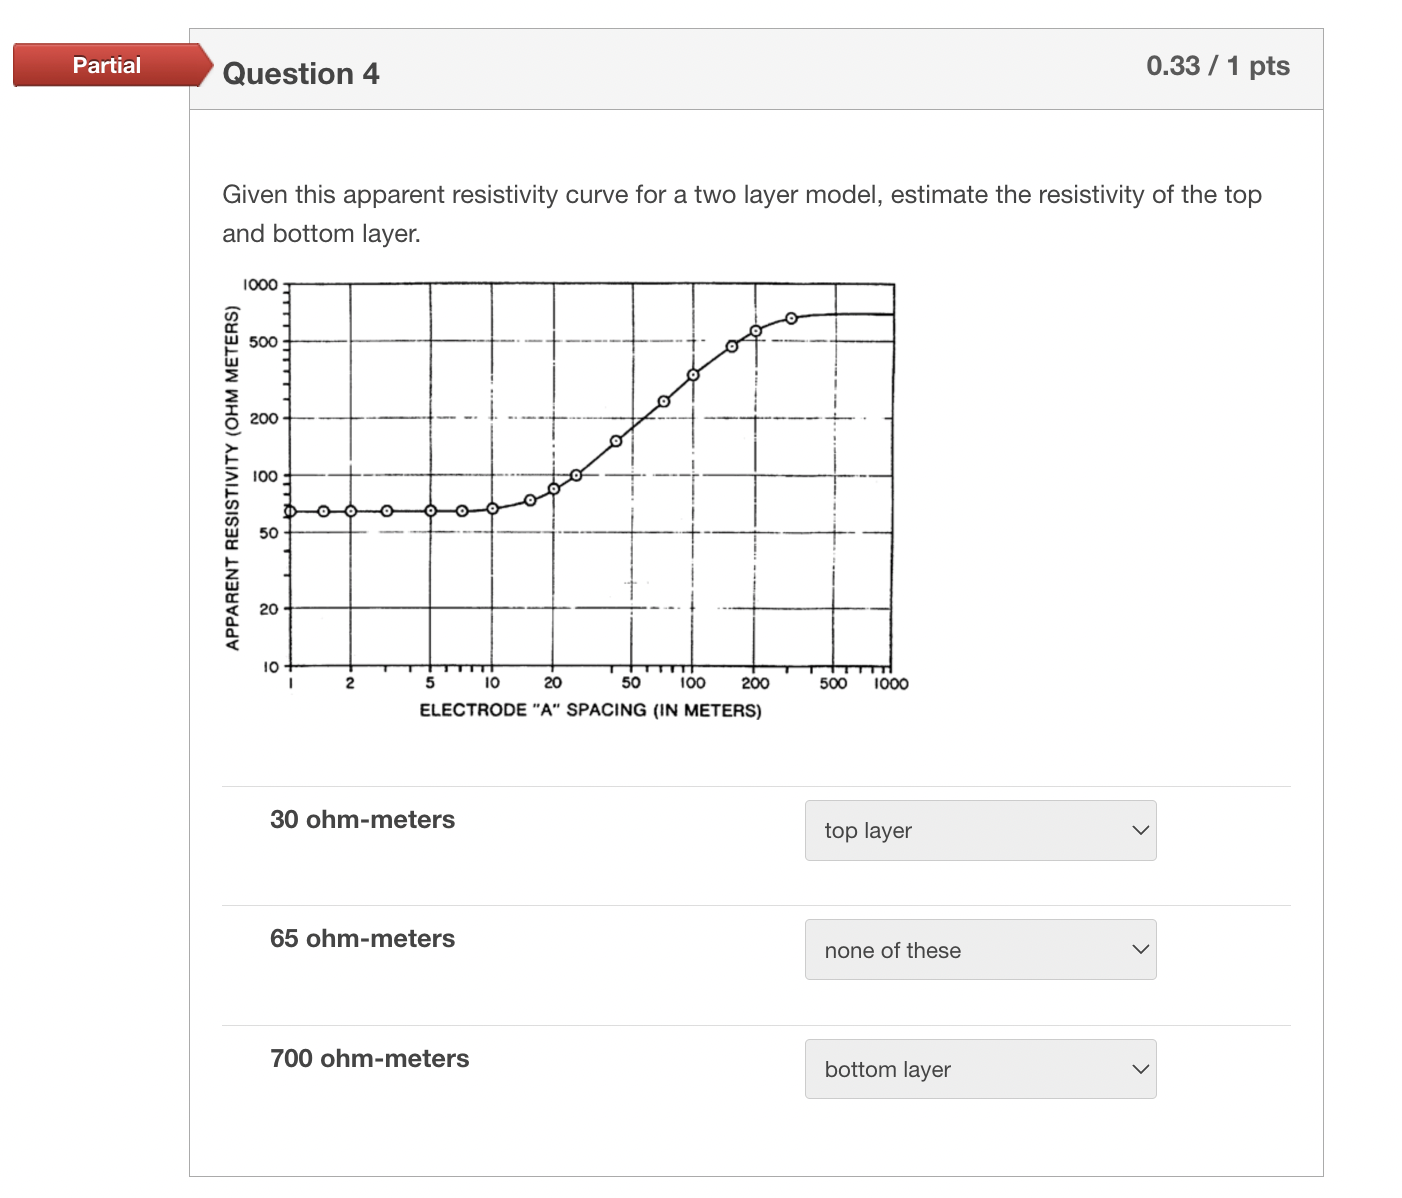Click the 30 ohm-meters answer label
The height and width of the screenshot is (1198, 1402).
pyautogui.click(x=363, y=819)
